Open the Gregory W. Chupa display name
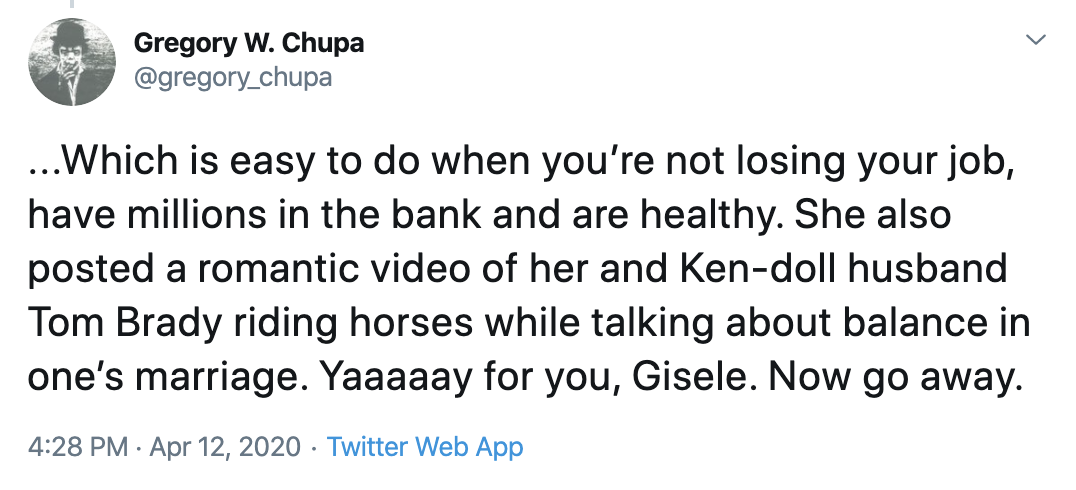Image resolution: width=1076 pixels, height=490 pixels. [249, 44]
